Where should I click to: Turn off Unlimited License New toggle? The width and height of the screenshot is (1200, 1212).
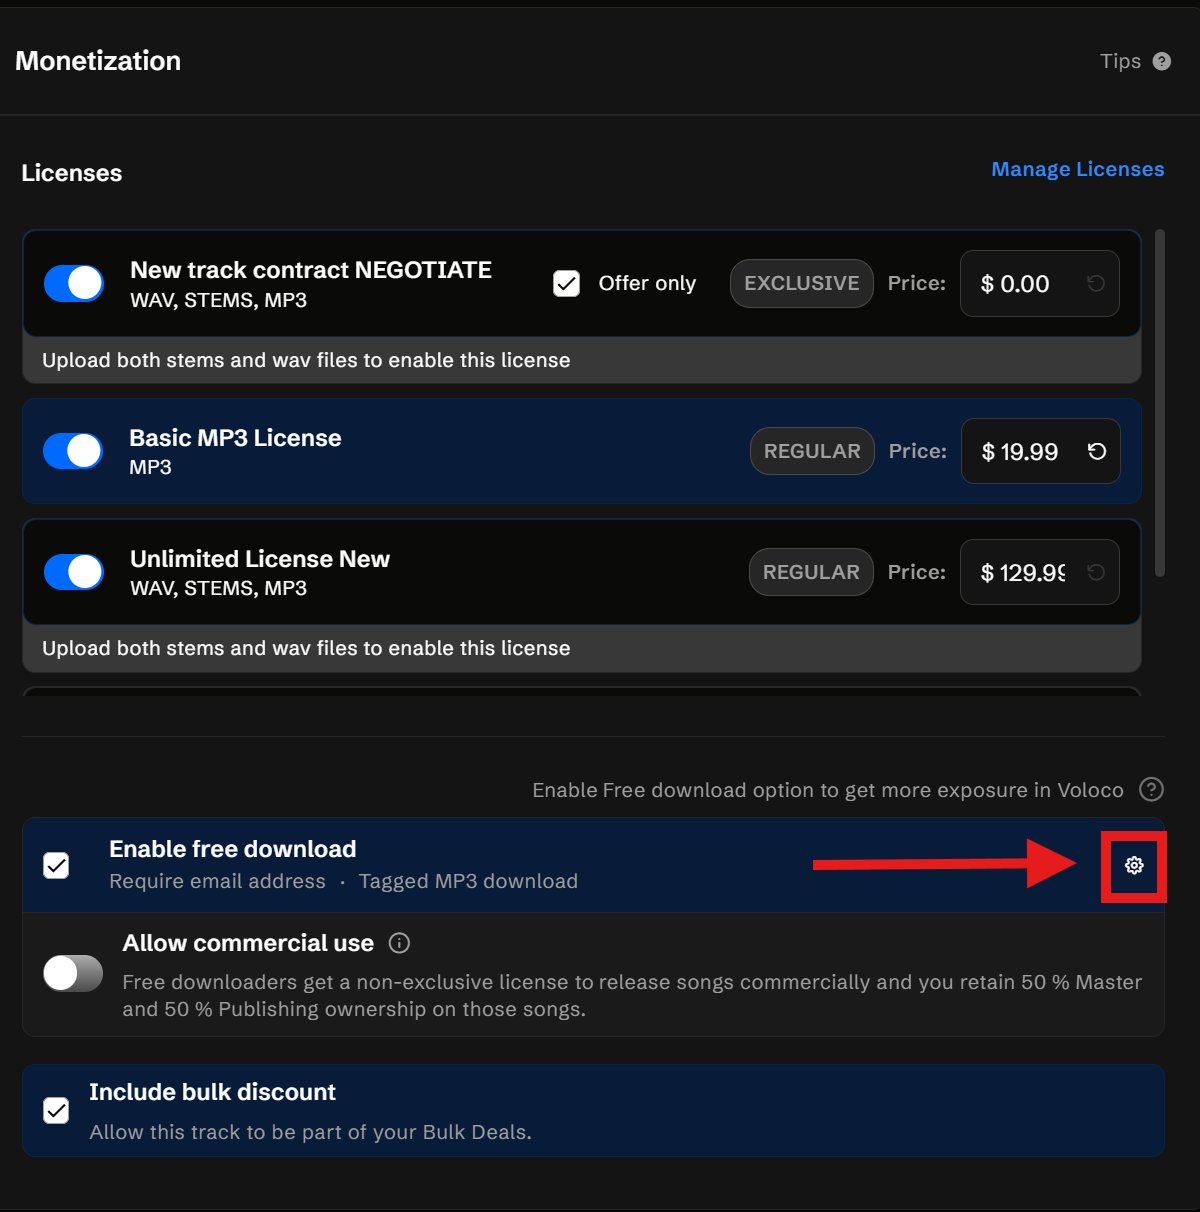(x=74, y=572)
